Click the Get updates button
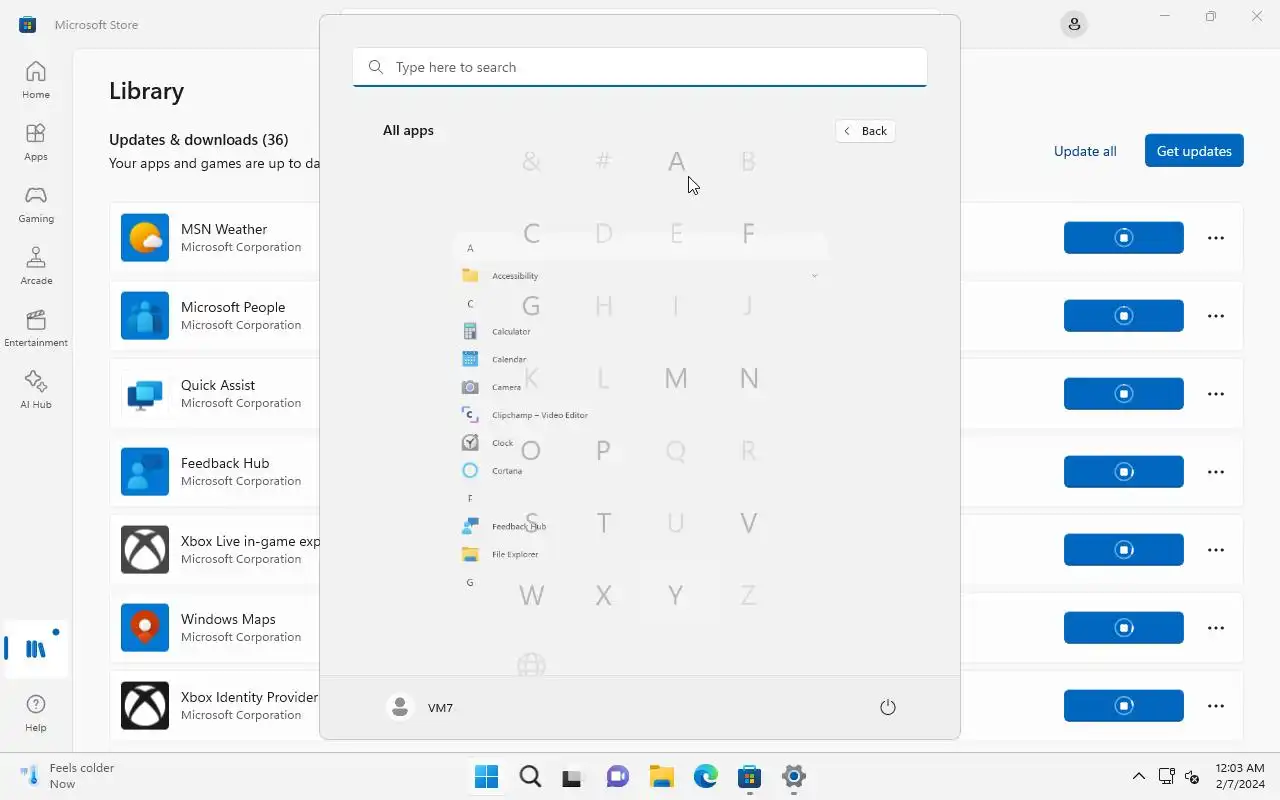 click(1194, 151)
